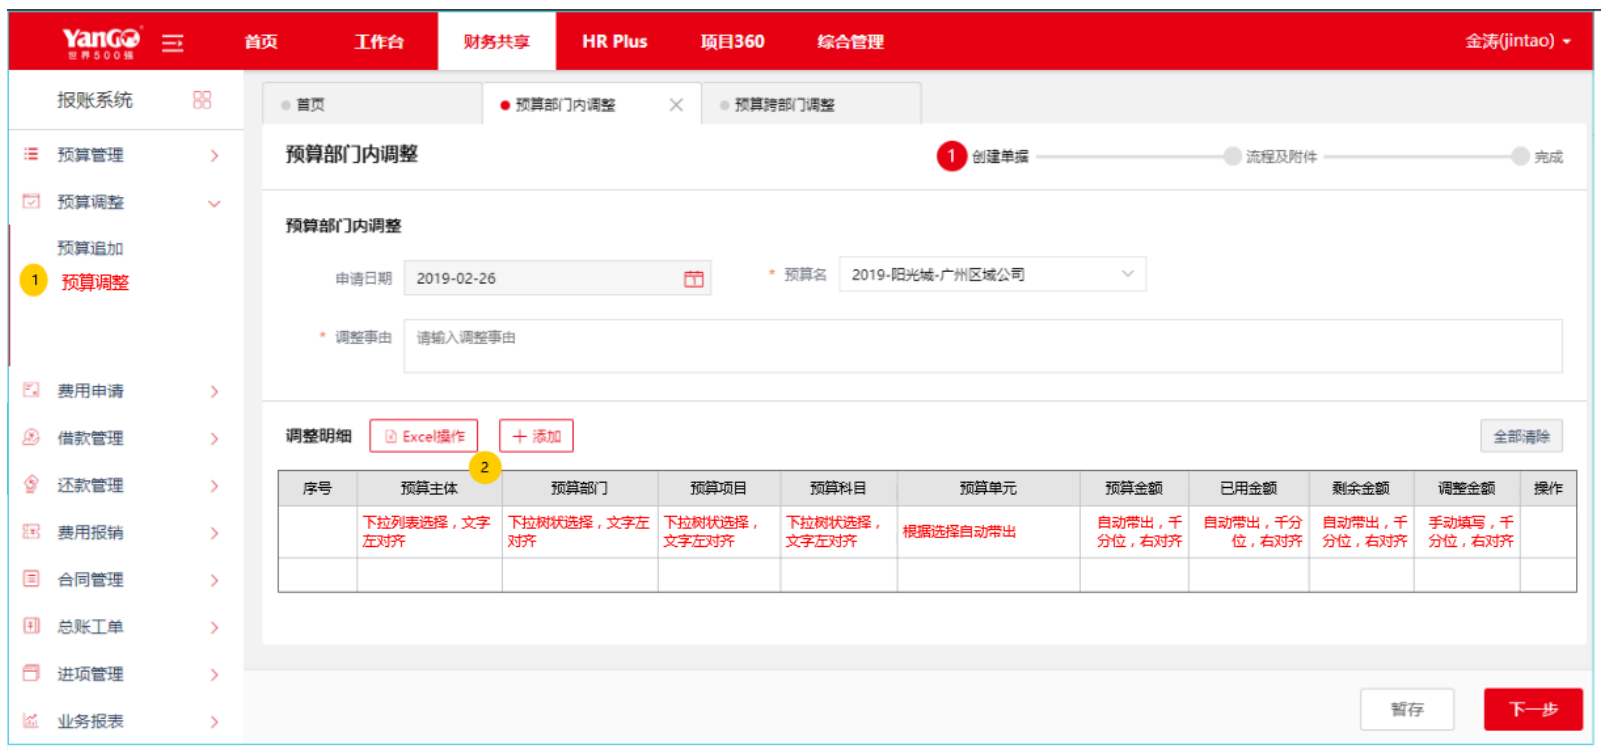Click the 预算科目 column header
1601x753 pixels.
838,488
